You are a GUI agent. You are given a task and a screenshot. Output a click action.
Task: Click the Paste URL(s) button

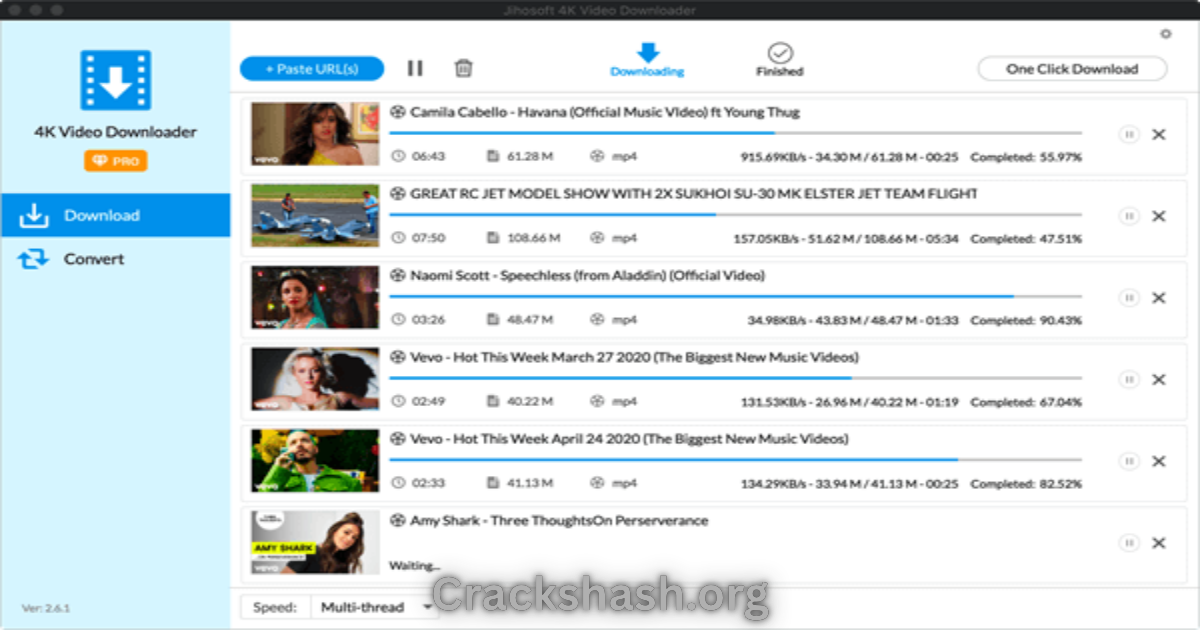[312, 69]
